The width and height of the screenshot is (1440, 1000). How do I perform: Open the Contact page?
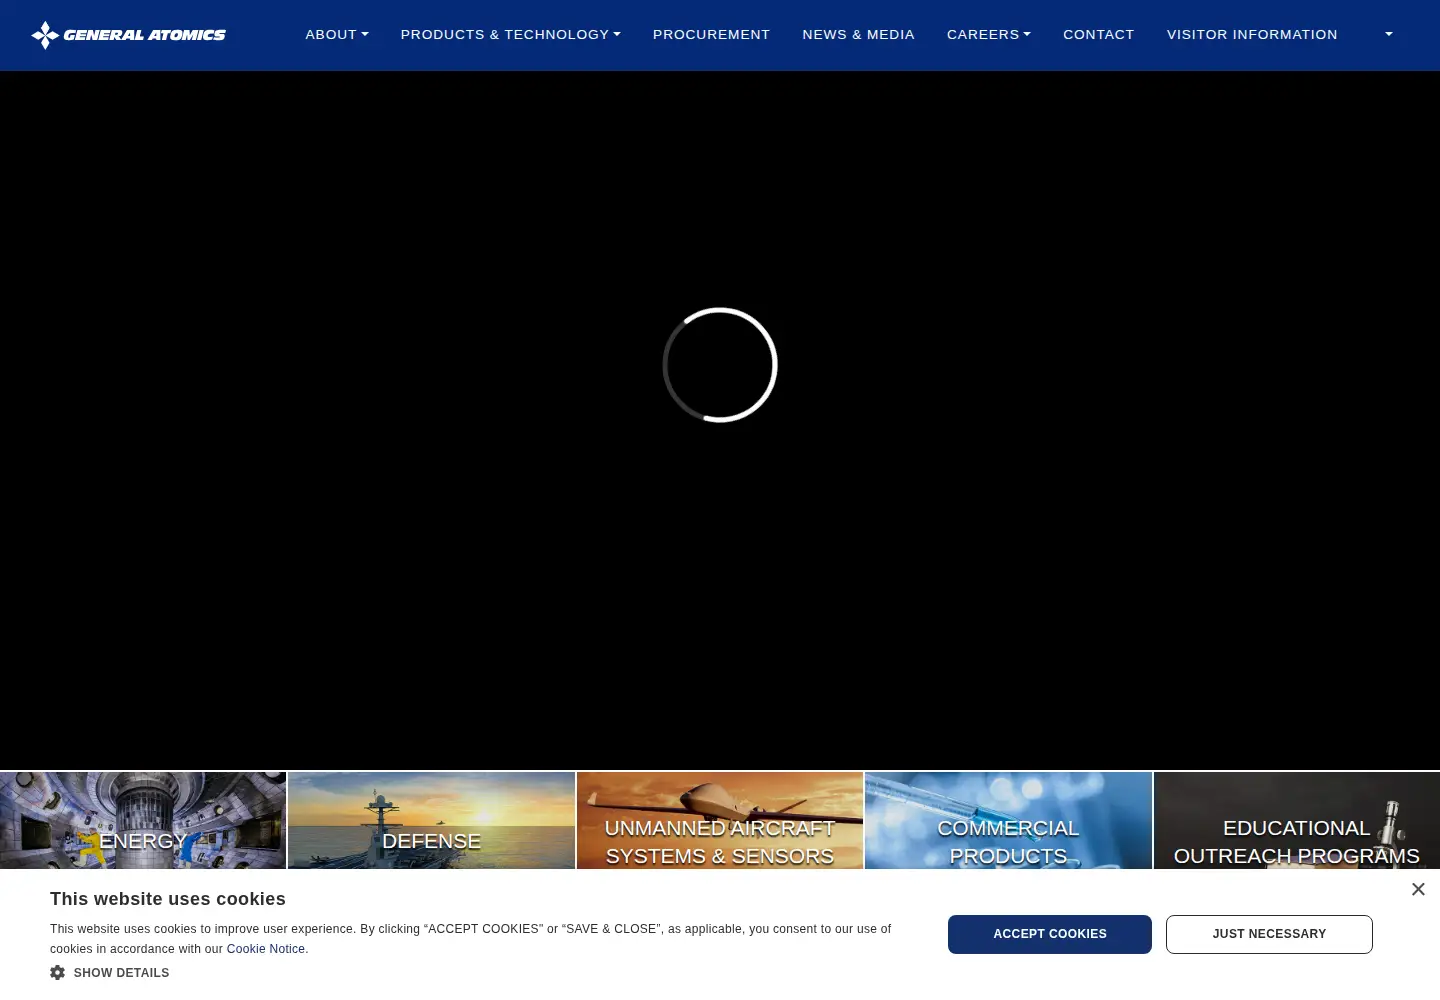point(1098,35)
